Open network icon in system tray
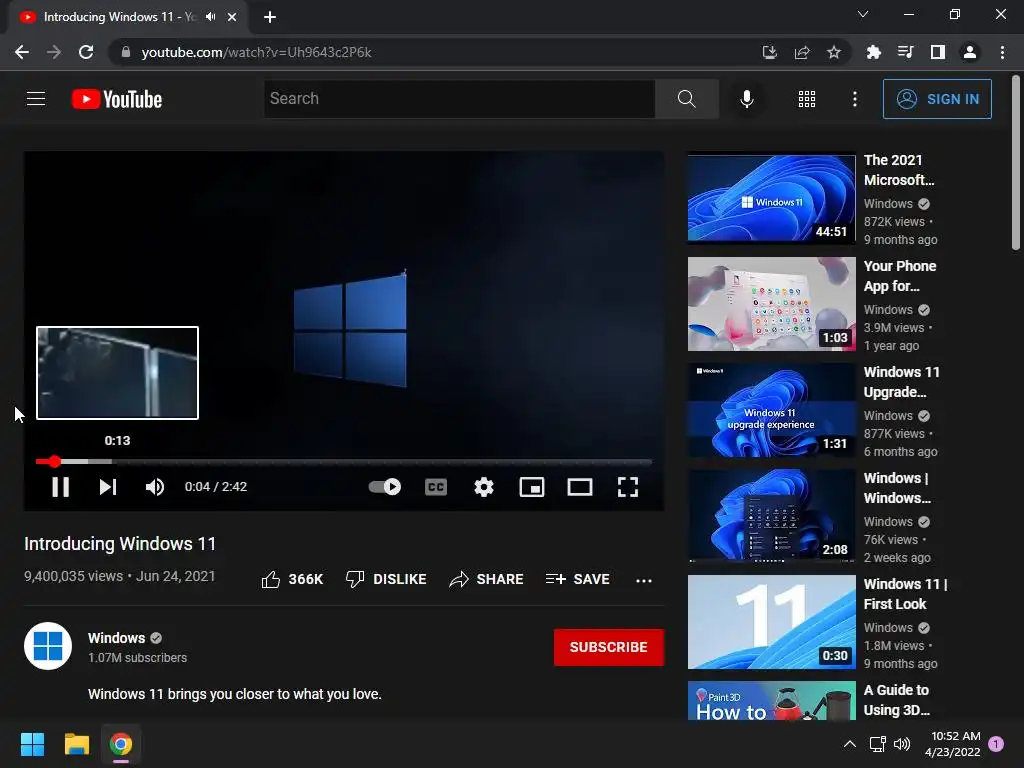 (x=877, y=744)
